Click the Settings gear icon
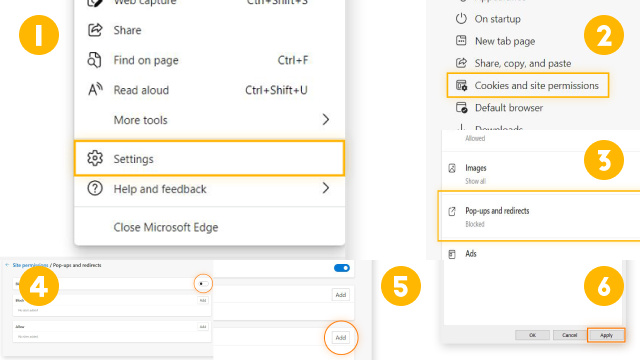 (x=95, y=158)
